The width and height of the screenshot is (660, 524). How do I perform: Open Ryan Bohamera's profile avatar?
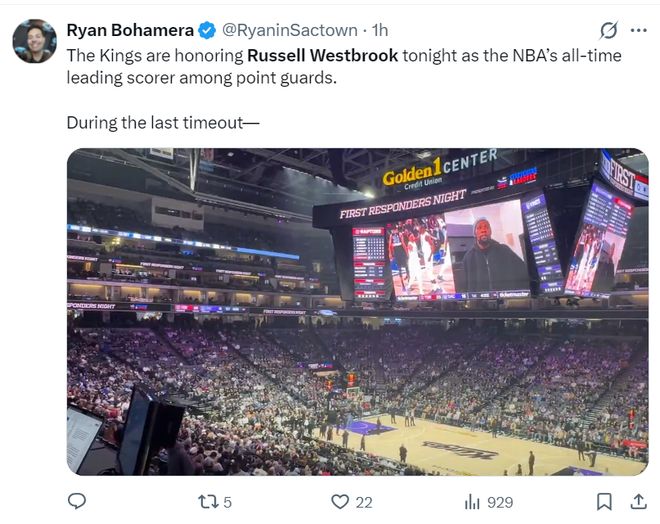pyautogui.click(x=34, y=41)
